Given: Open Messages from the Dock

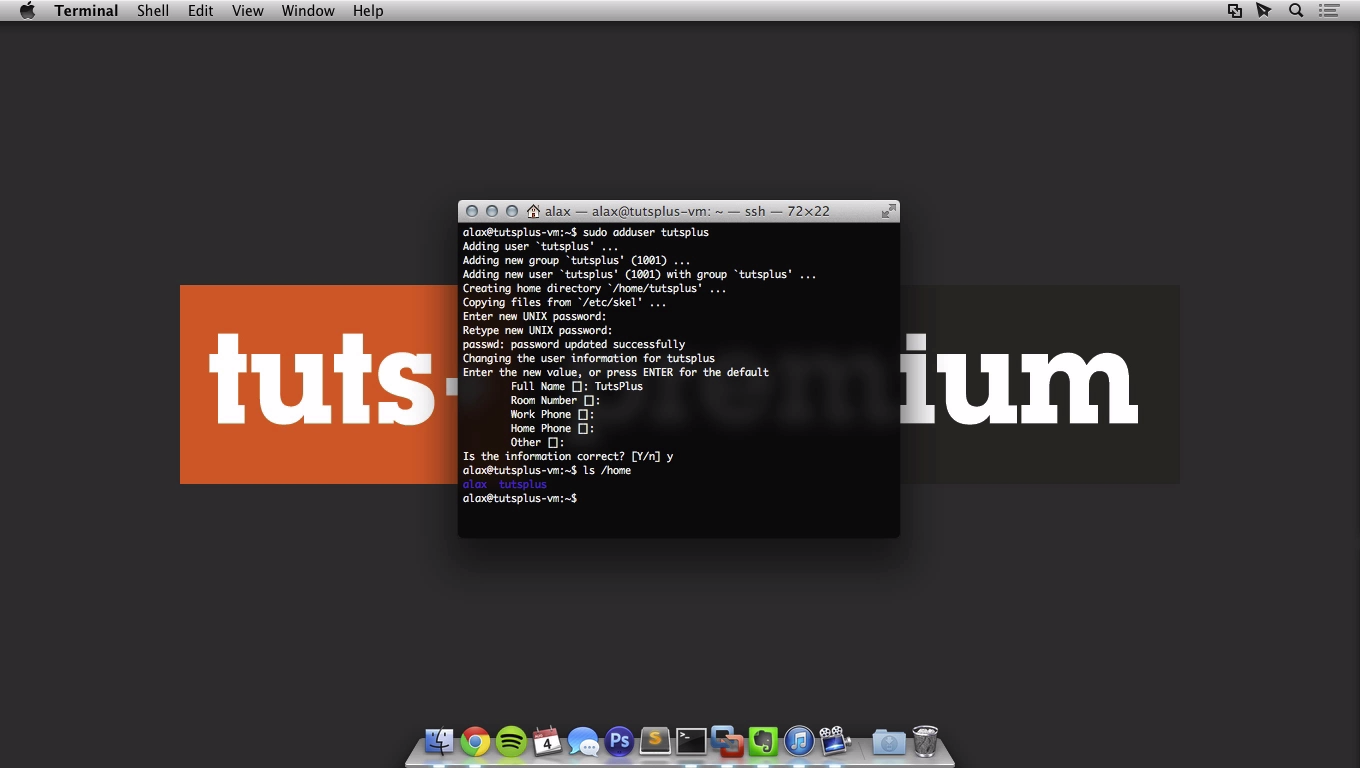Looking at the screenshot, I should pyautogui.click(x=583, y=741).
